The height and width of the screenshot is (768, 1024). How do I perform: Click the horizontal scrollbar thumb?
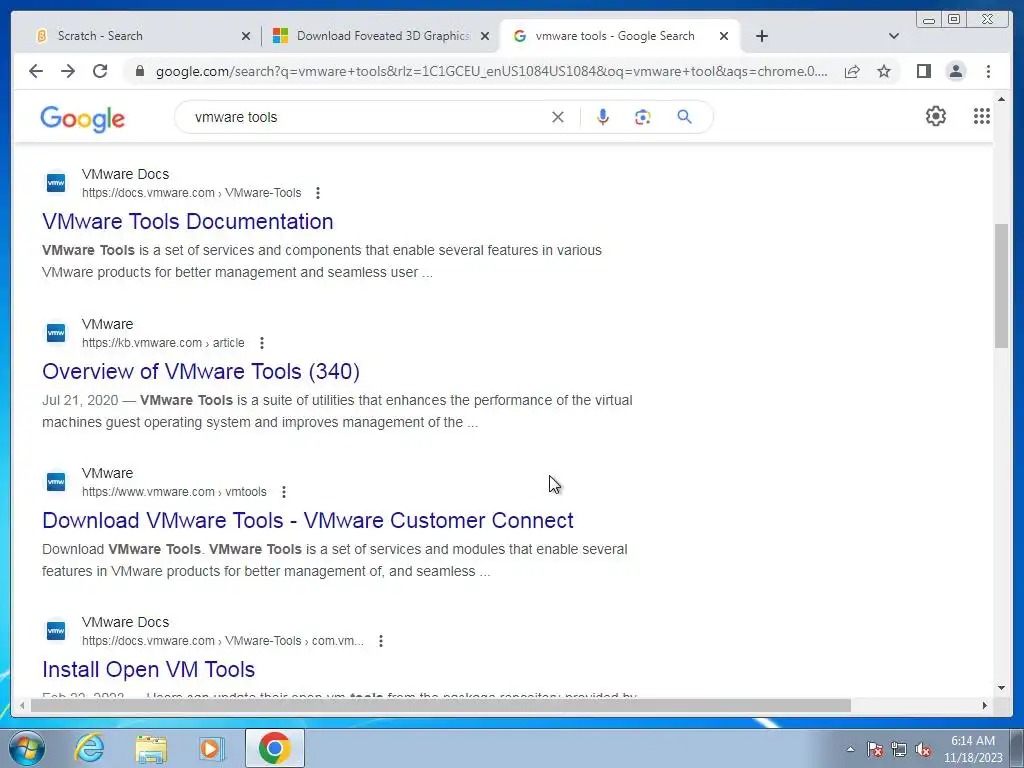coord(441,705)
